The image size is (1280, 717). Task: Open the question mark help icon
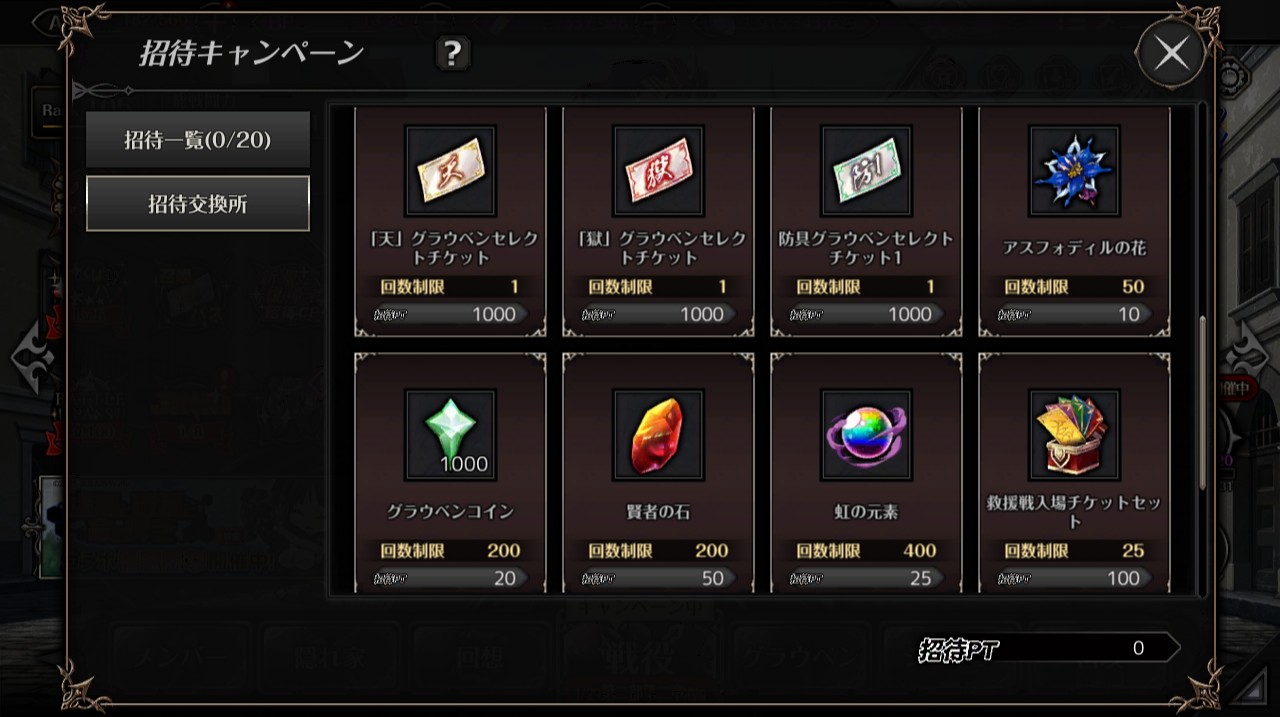coord(453,53)
